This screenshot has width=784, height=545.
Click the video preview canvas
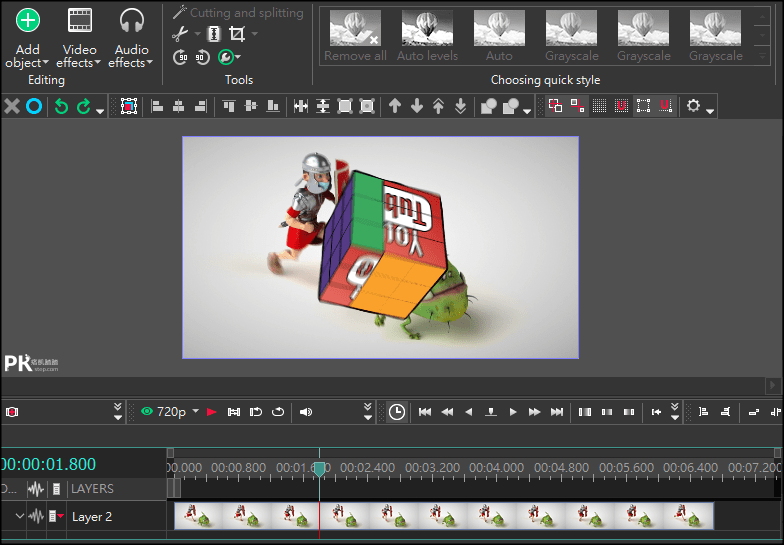point(380,248)
